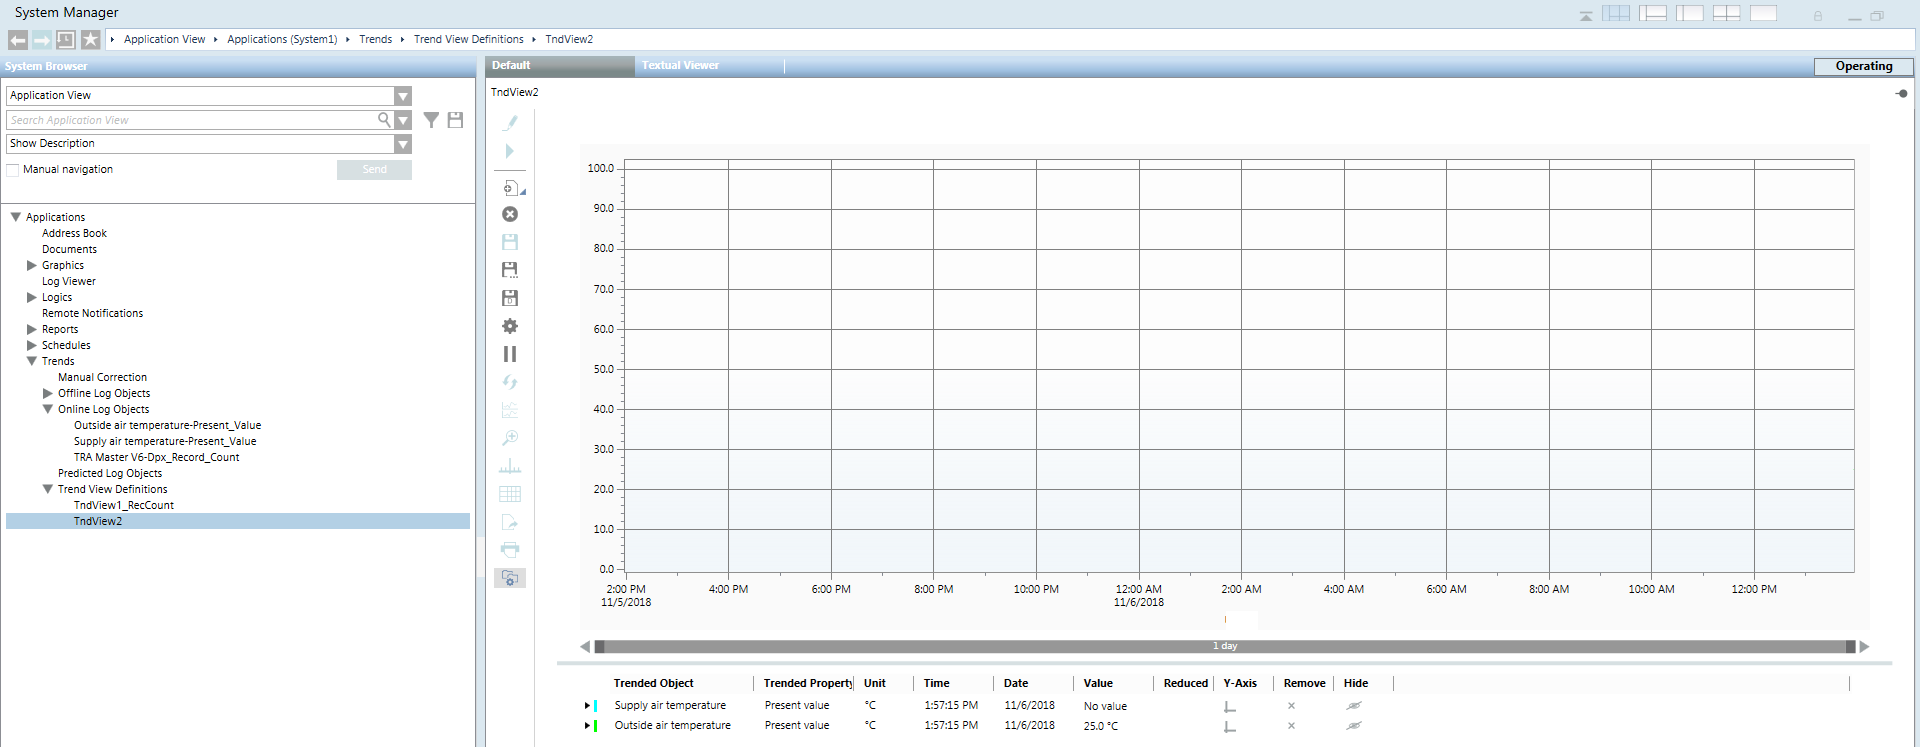Open the Show Description dropdown
1920x747 pixels.
click(x=403, y=144)
